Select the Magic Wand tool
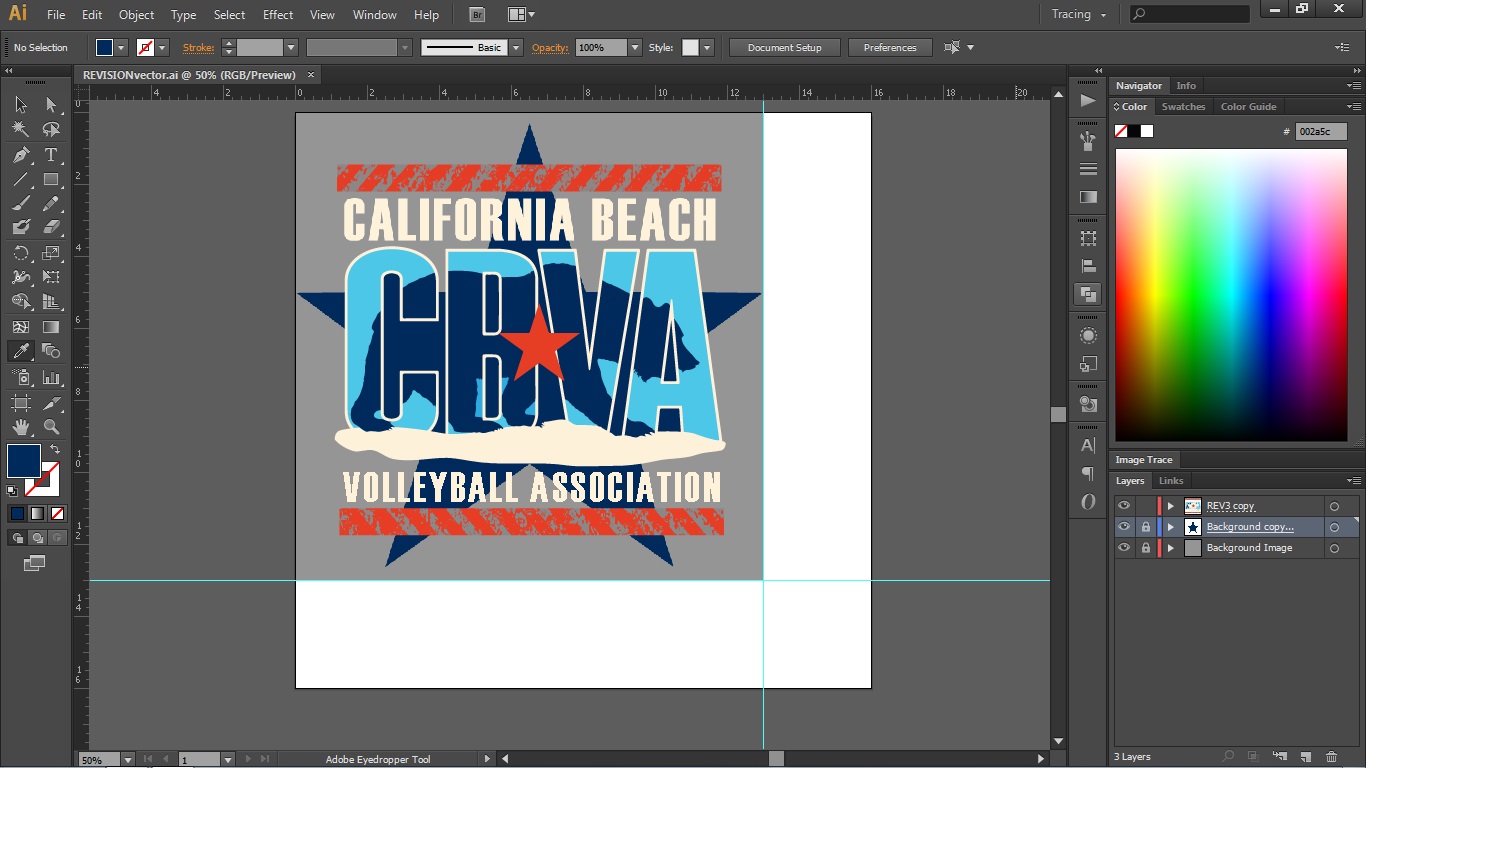The image size is (1500, 843). [21, 129]
